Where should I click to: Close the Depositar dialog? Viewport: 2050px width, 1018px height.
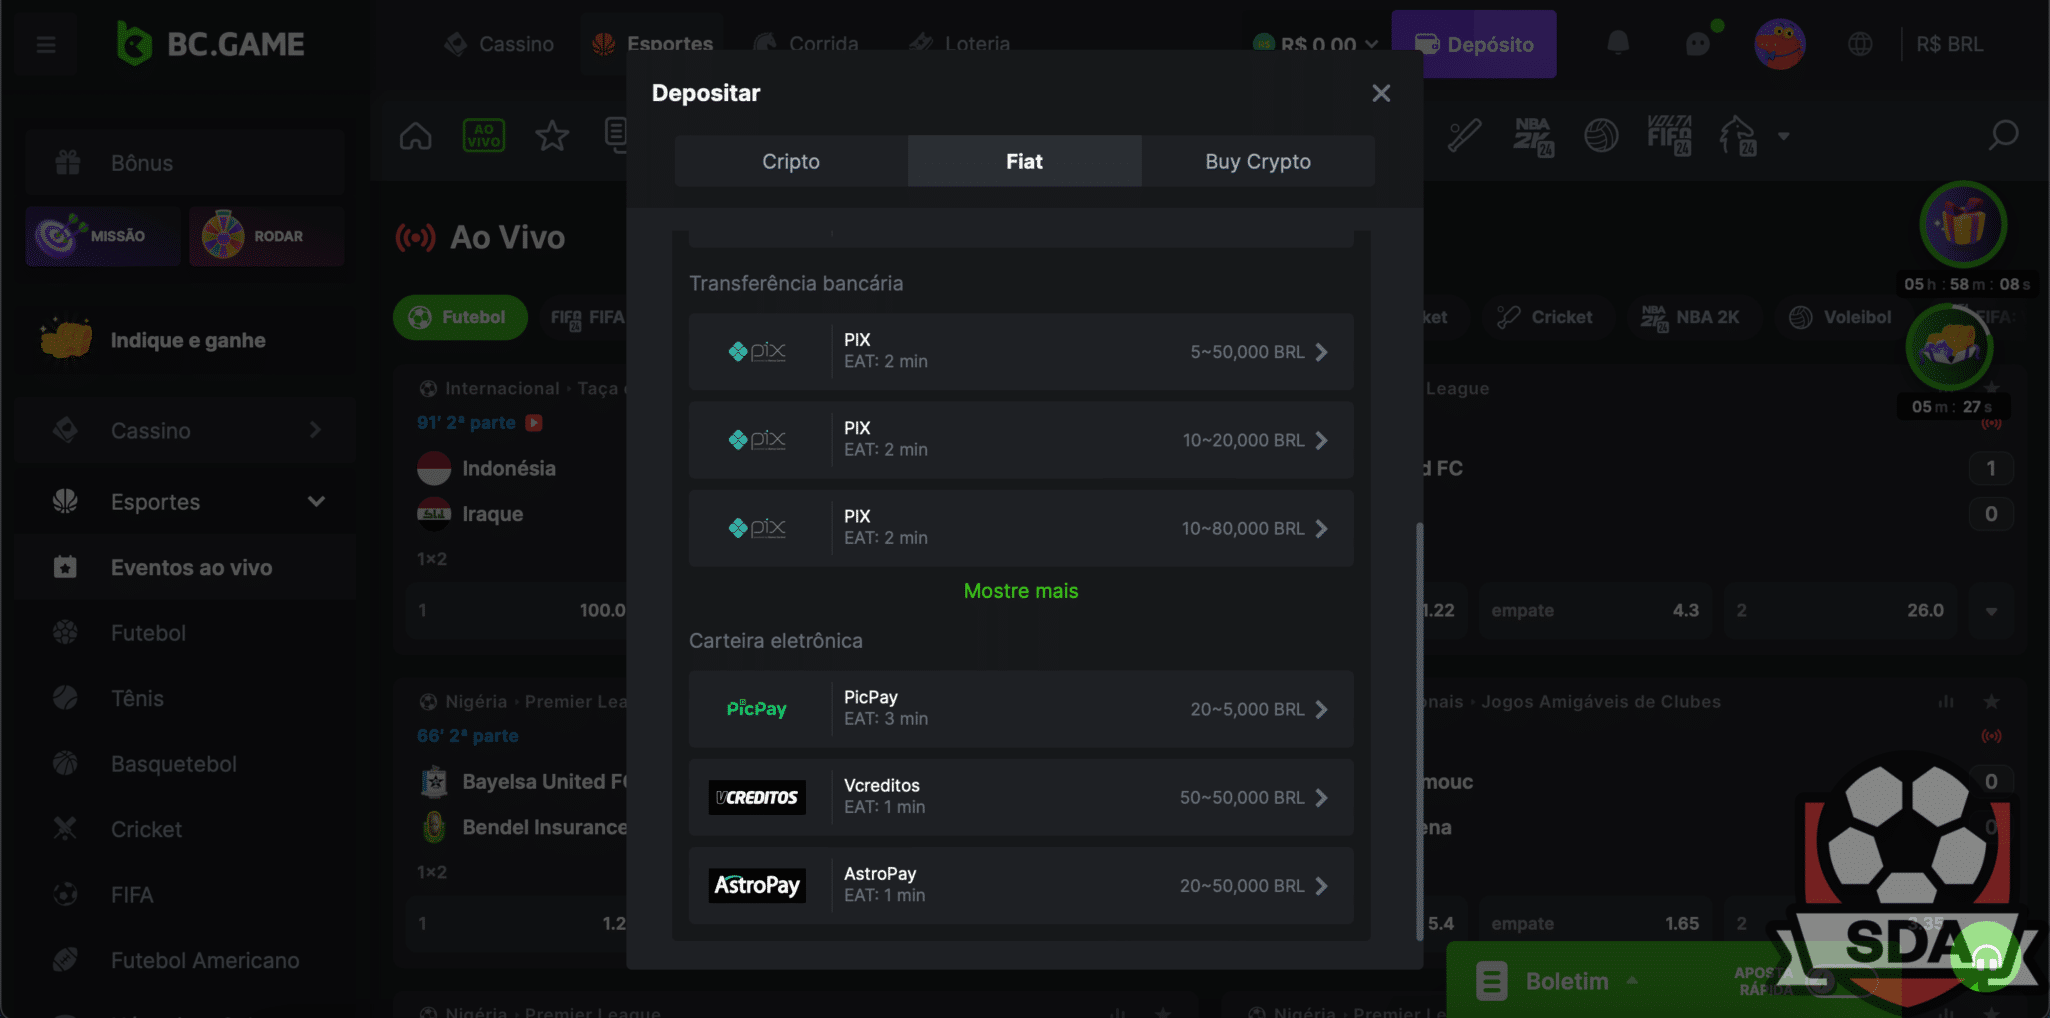coord(1381,93)
